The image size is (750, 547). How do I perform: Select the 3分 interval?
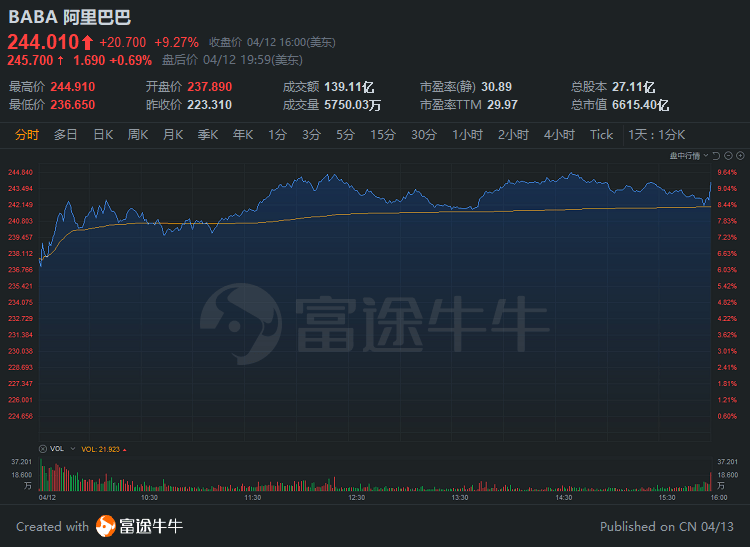click(x=311, y=135)
